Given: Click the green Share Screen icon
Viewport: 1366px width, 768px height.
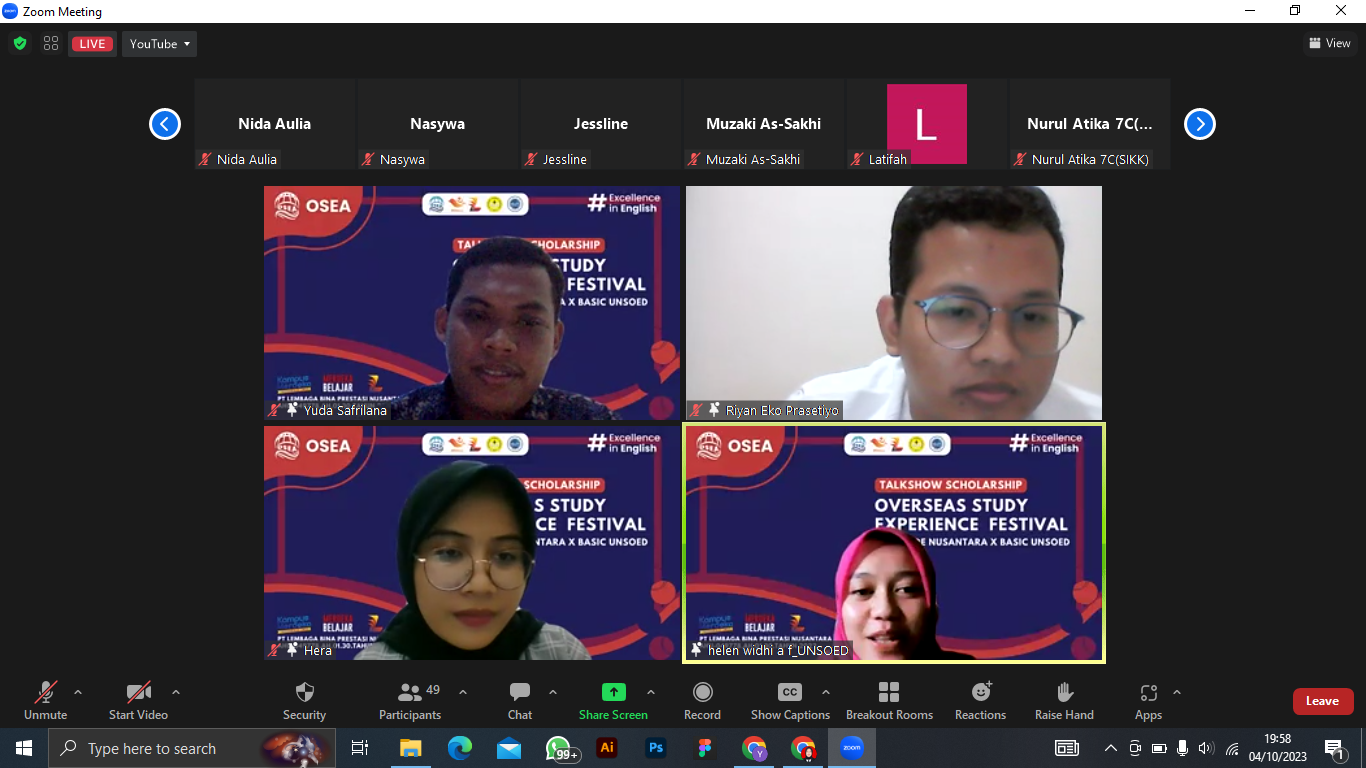Looking at the screenshot, I should 613,692.
